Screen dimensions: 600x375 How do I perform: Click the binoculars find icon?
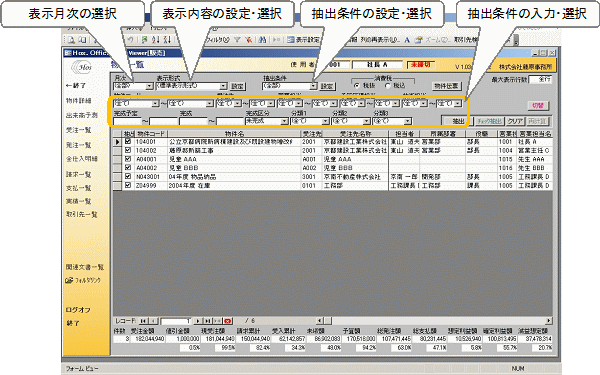click(x=262, y=39)
